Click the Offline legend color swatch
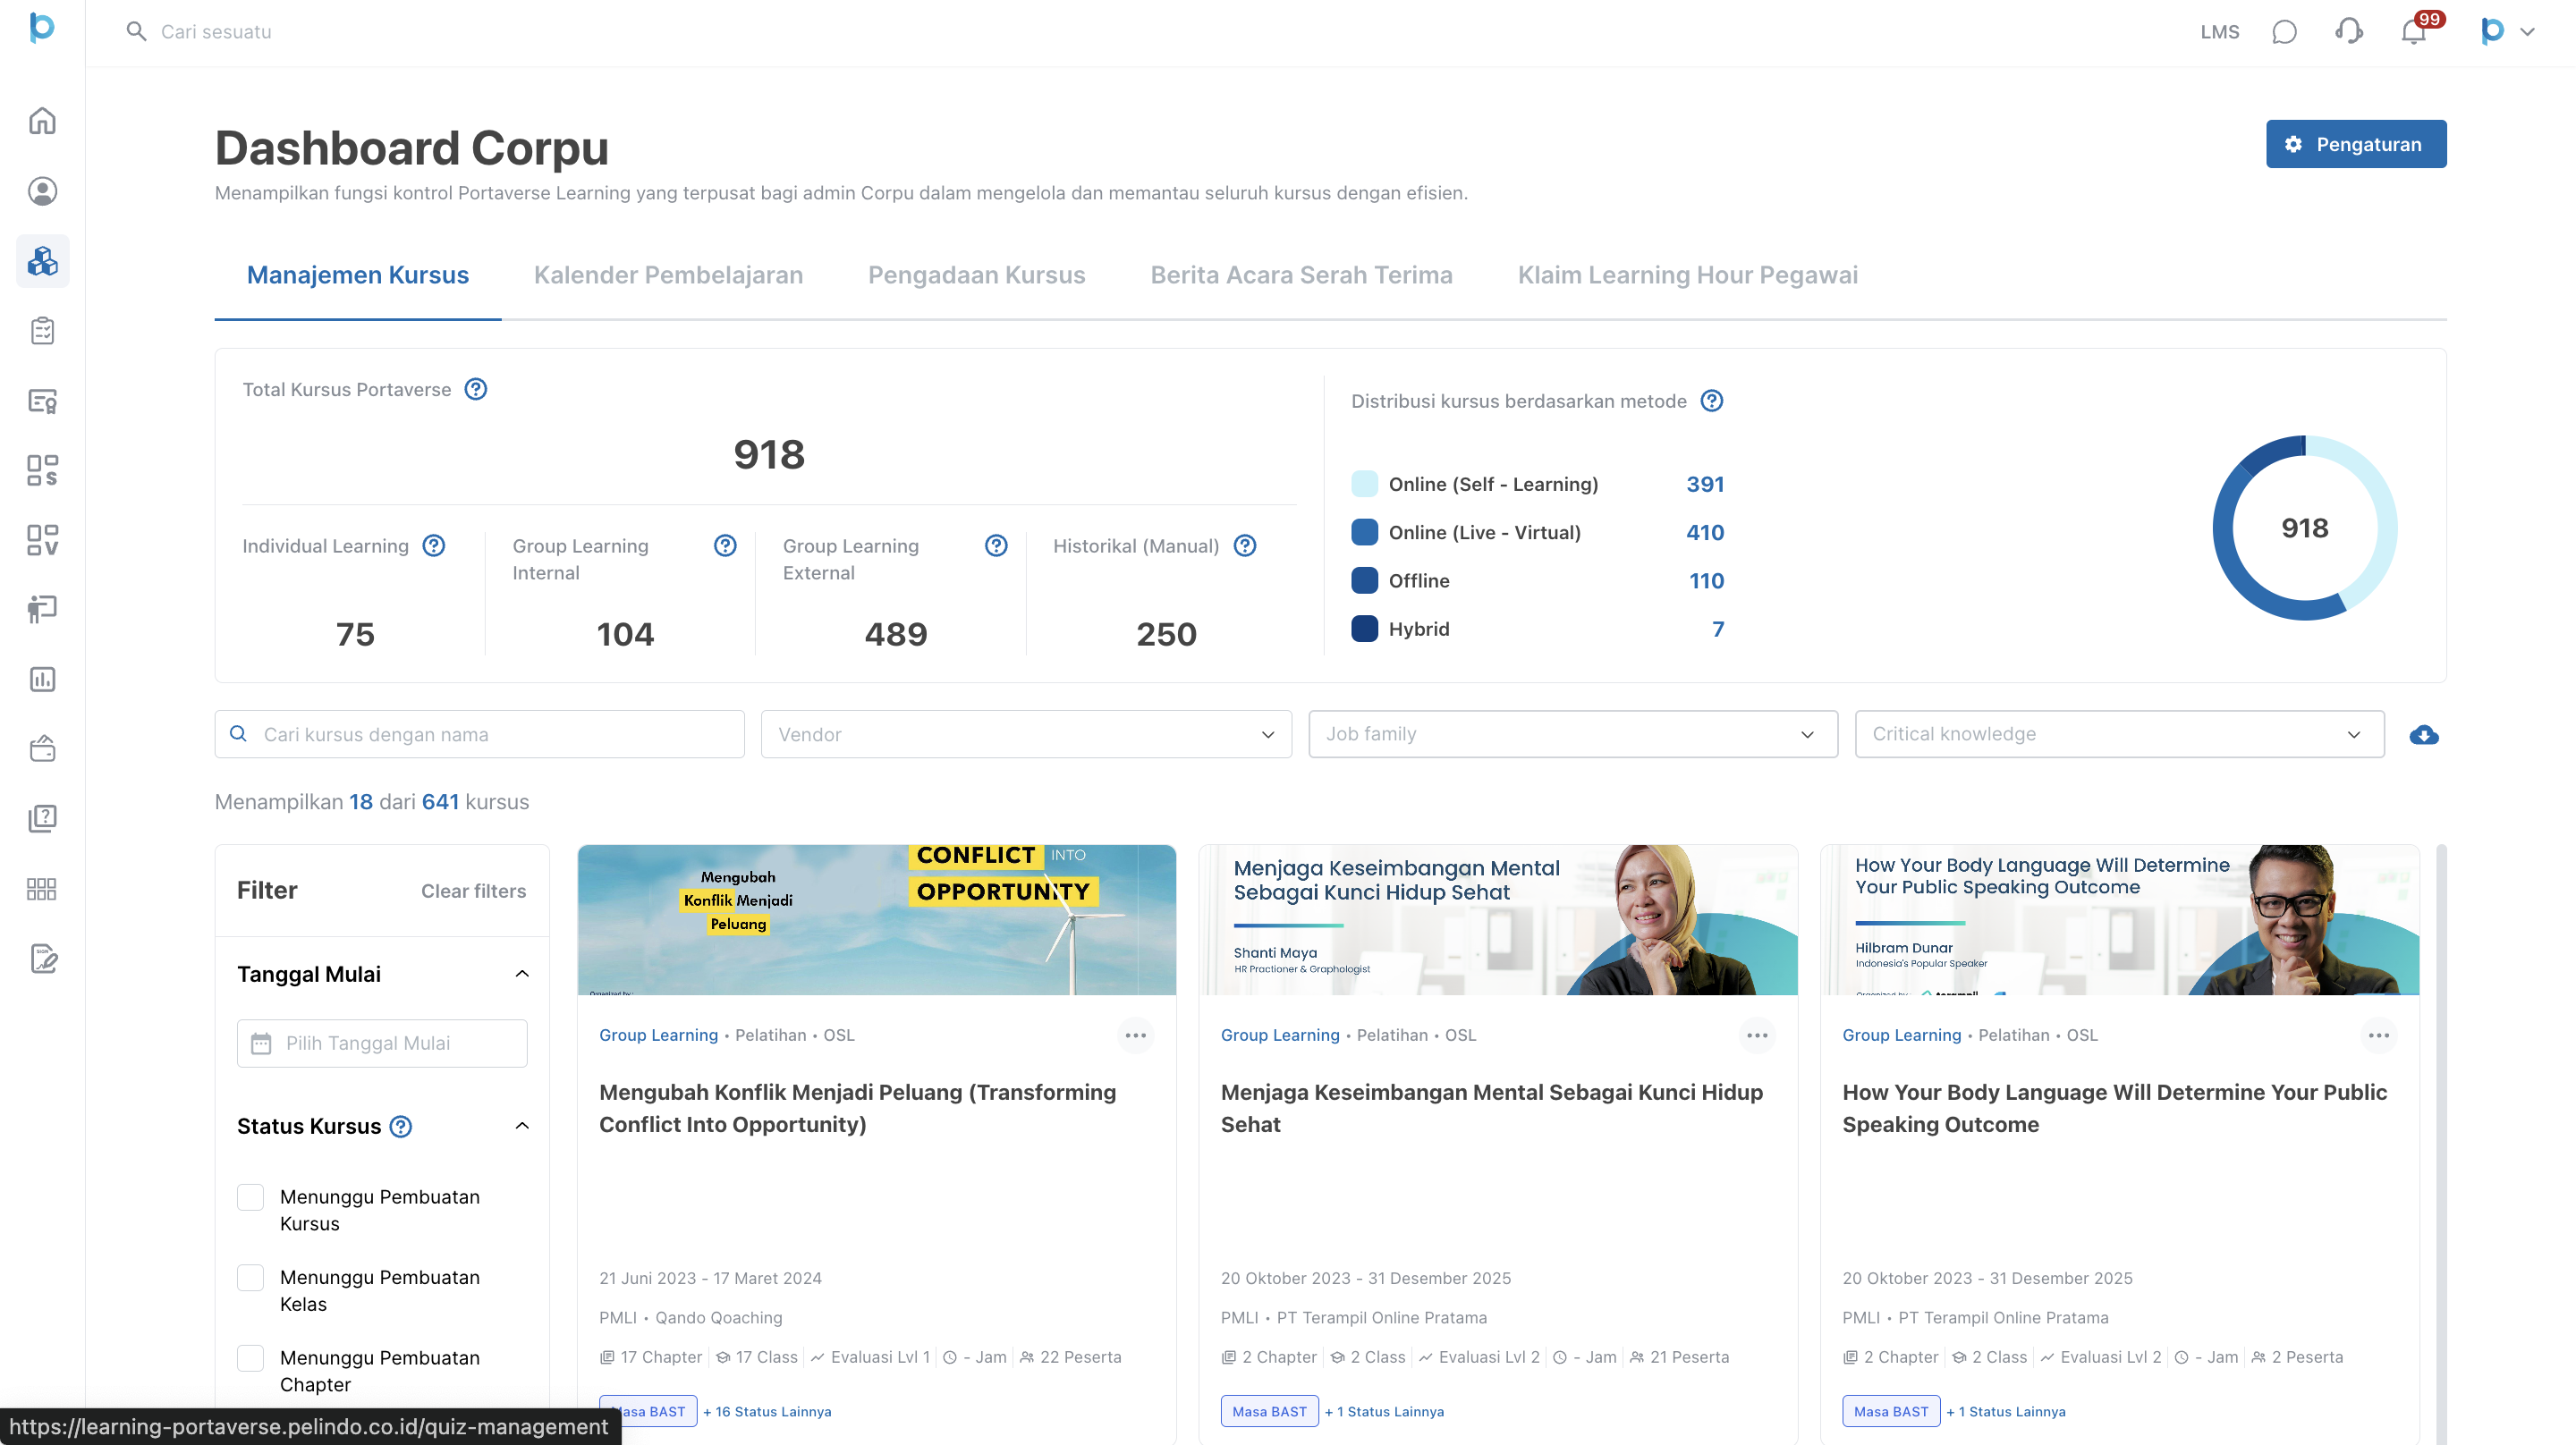2576x1445 pixels. click(1364, 580)
